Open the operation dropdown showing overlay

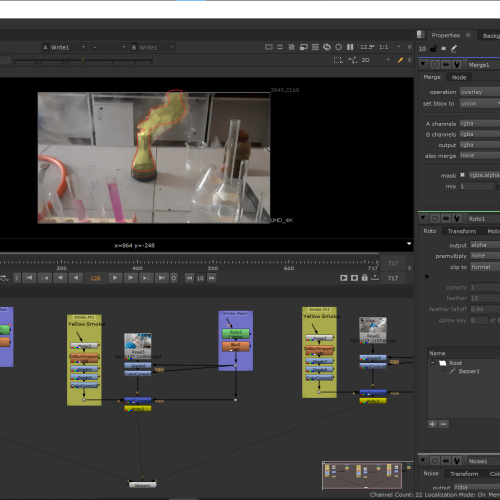(x=480, y=92)
